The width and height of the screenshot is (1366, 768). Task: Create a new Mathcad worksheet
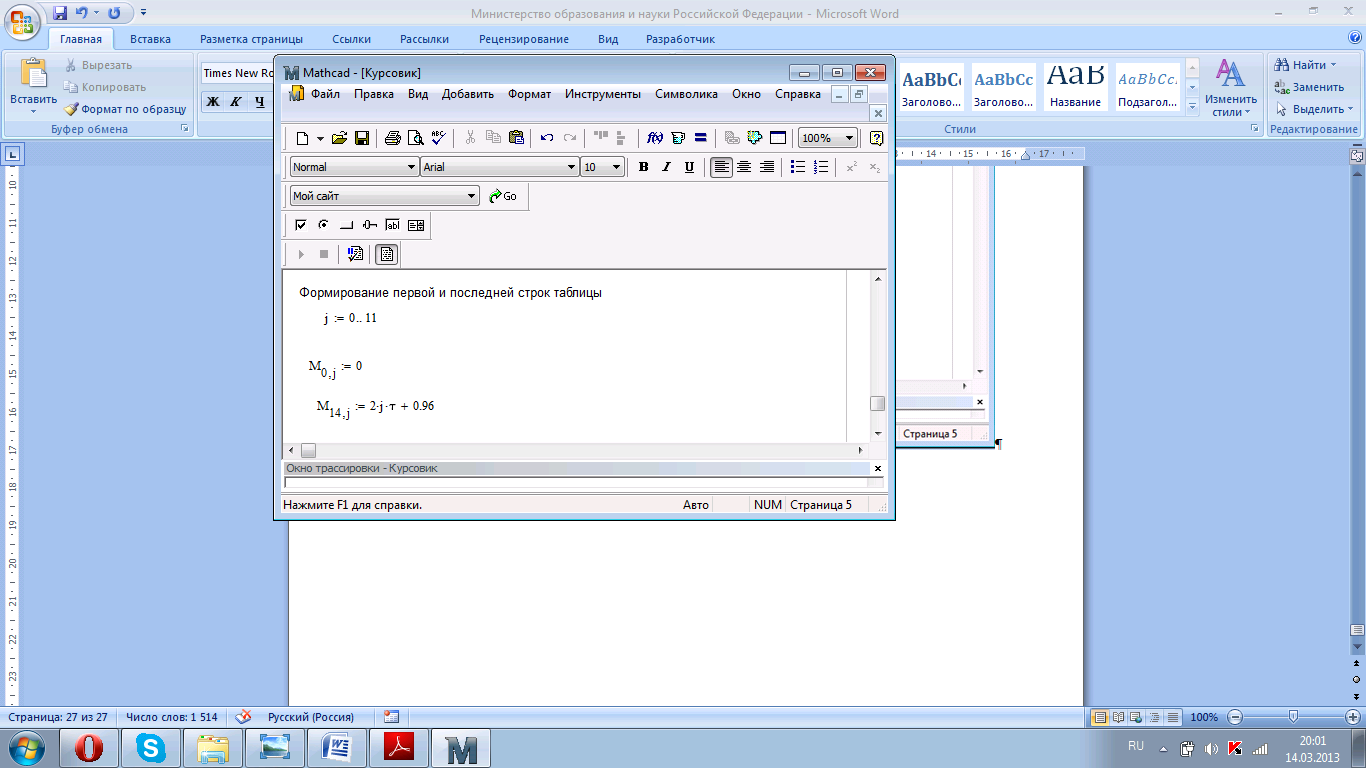pyautogui.click(x=302, y=138)
